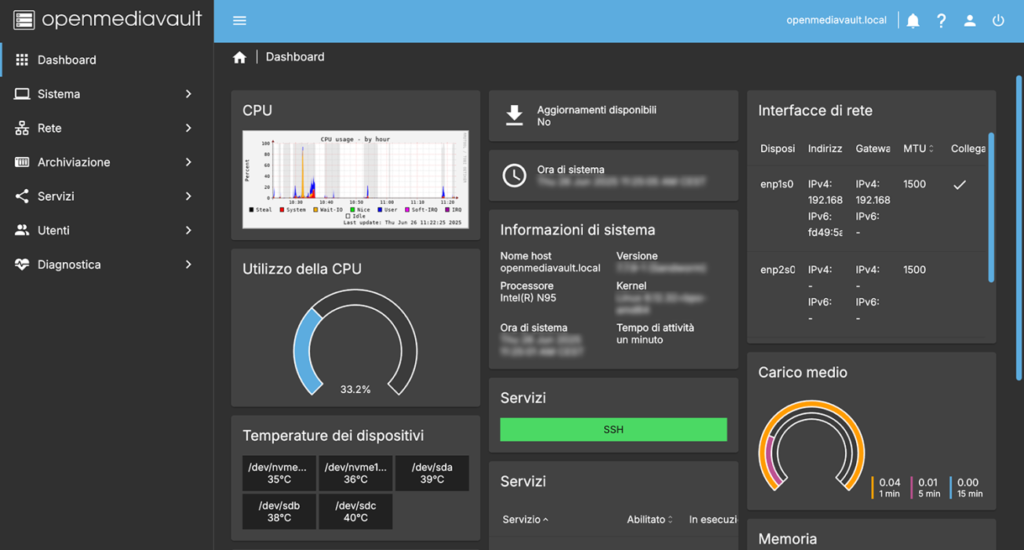Open the Sistema menu item
Screen dimensions: 1024x550
pos(106,94)
